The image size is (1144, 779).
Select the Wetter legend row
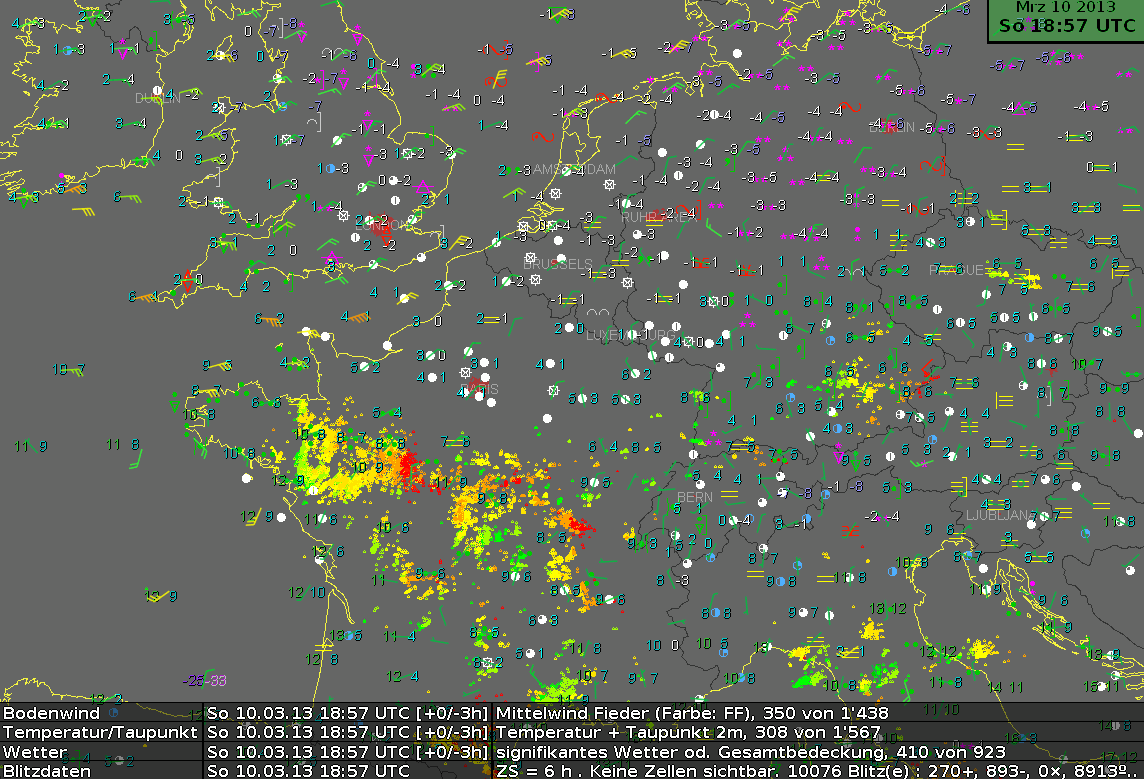click(x=35, y=751)
